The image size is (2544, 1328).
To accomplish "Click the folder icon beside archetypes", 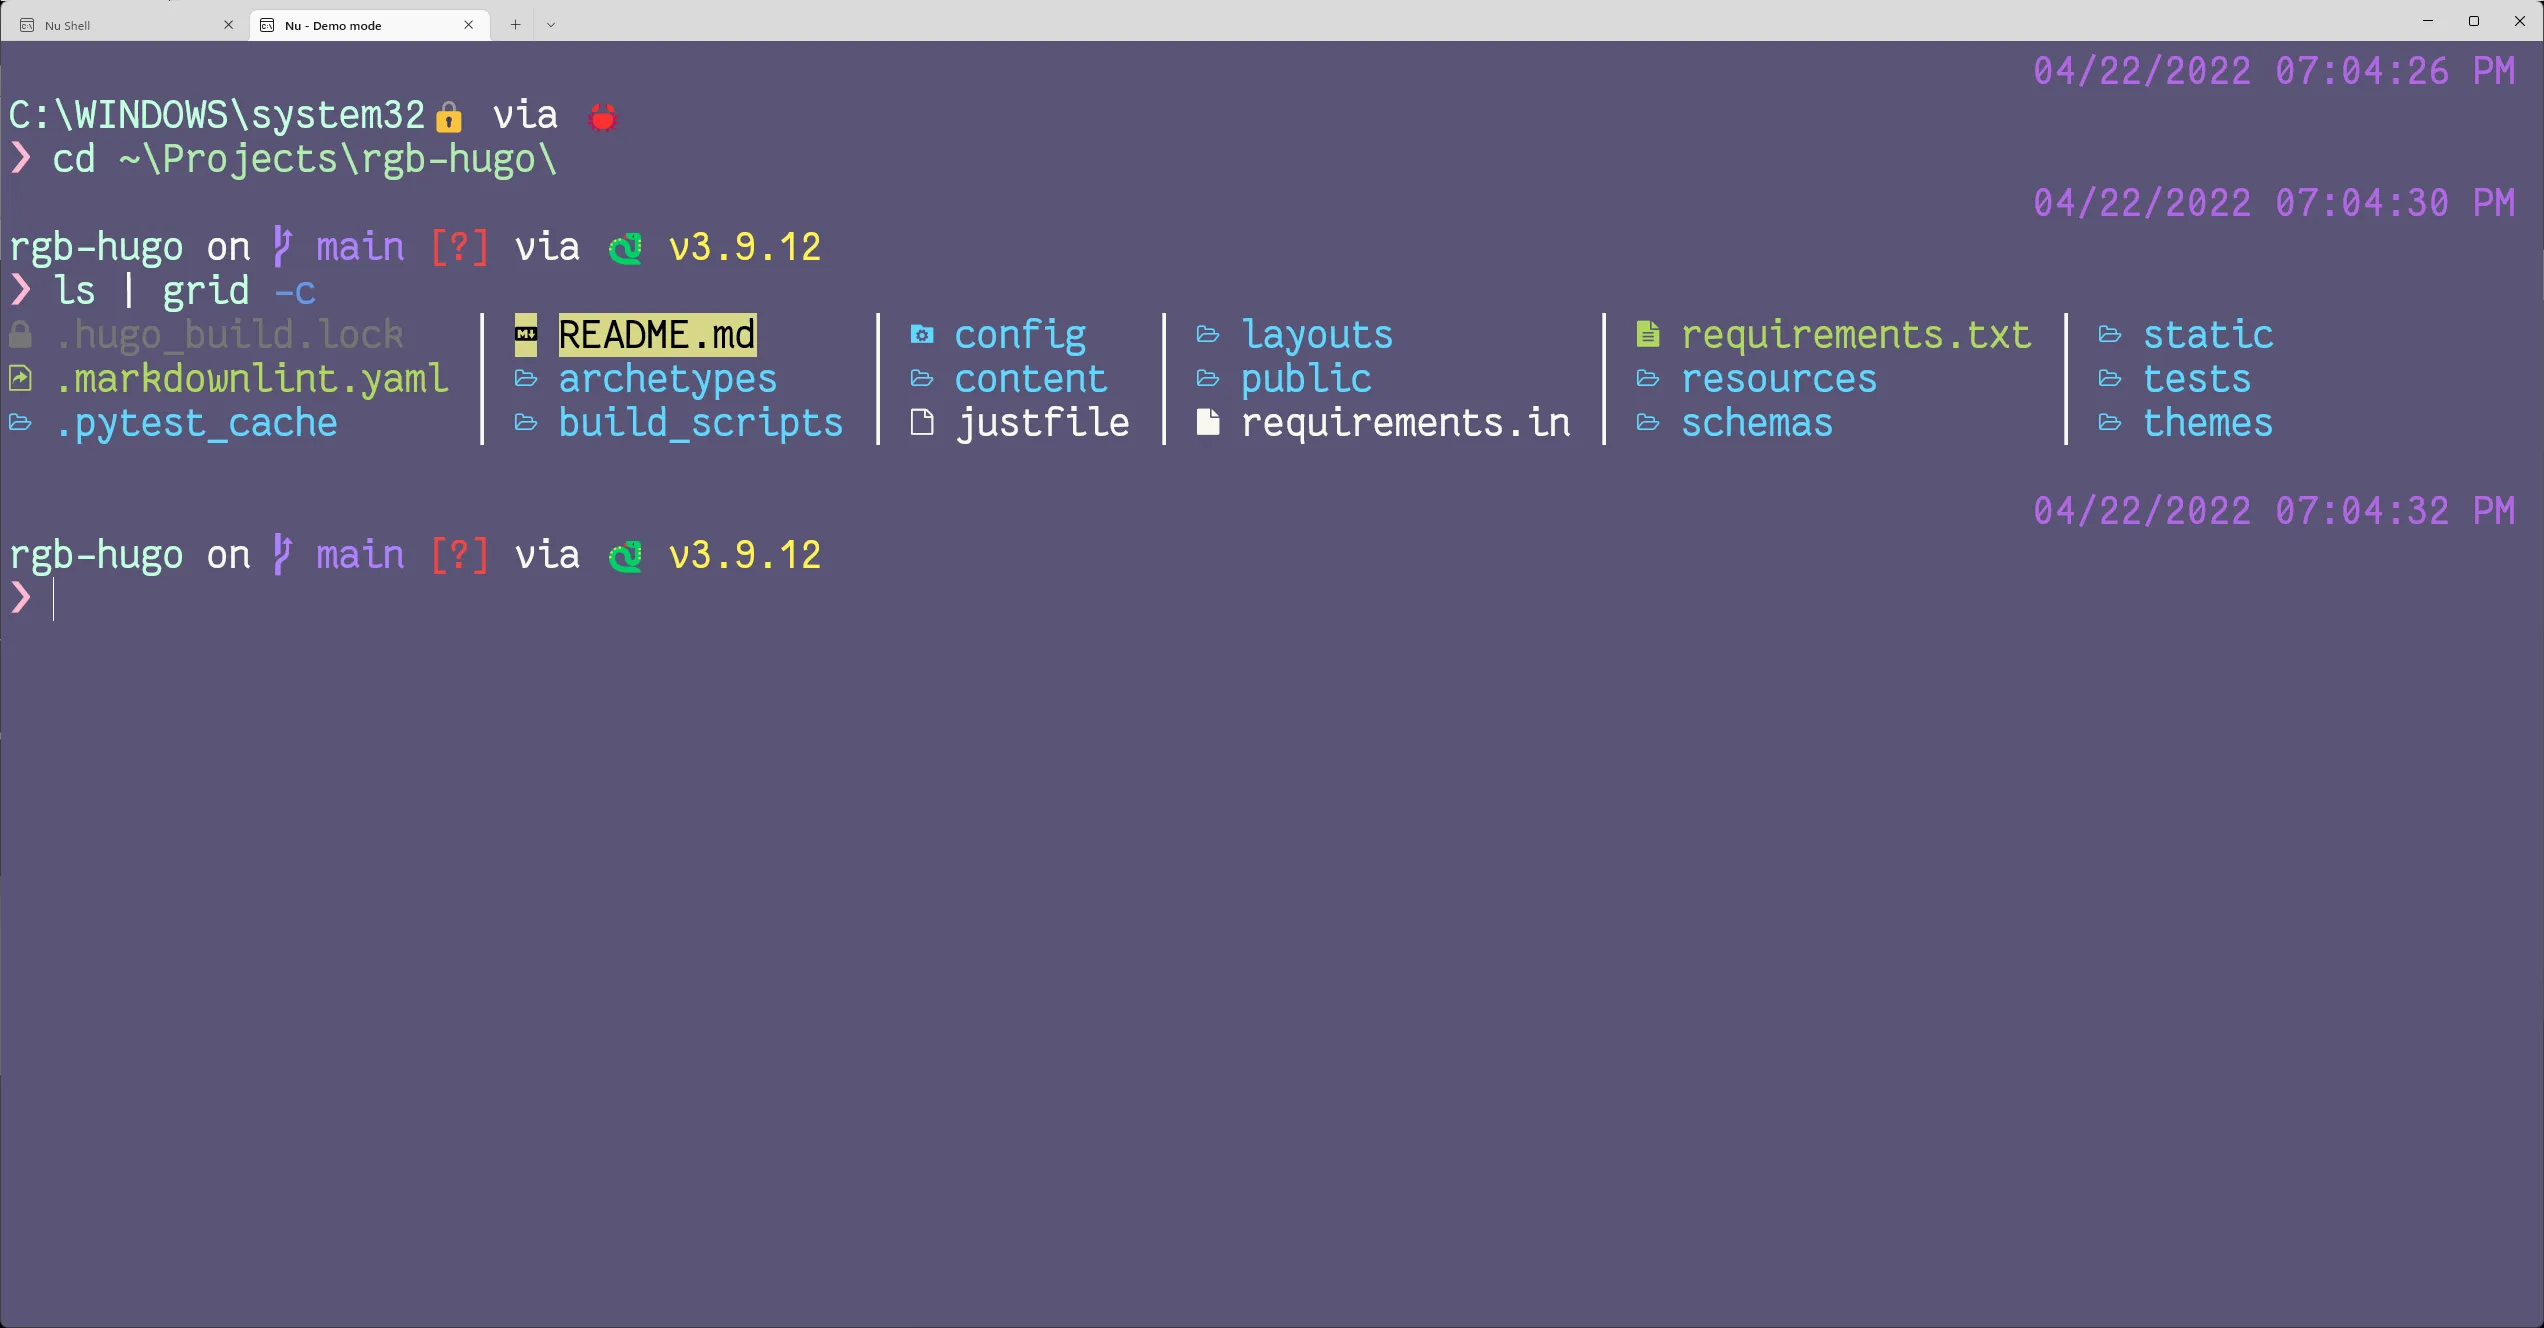I will 526,379.
